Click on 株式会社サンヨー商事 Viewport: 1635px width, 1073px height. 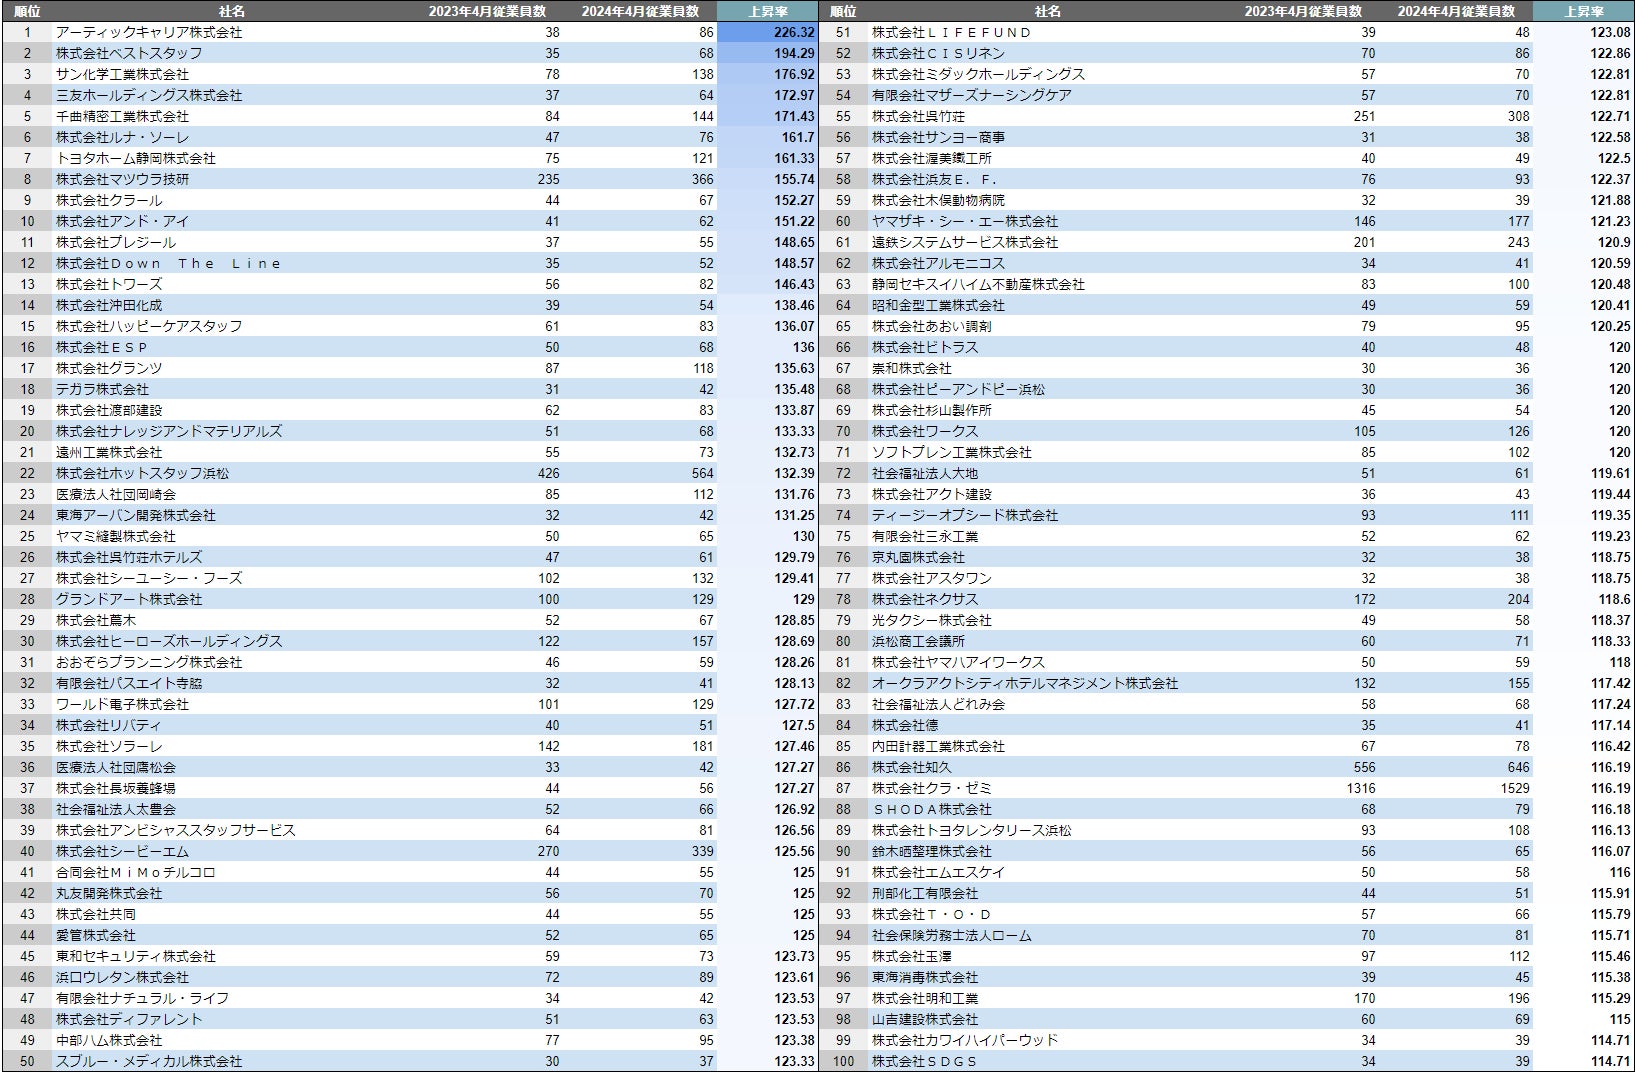coord(938,137)
